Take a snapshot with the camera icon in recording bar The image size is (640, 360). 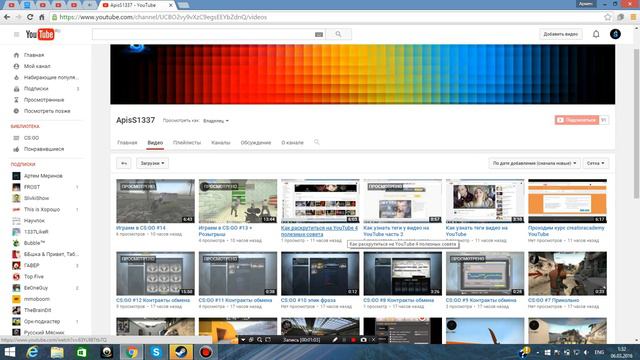(363, 340)
